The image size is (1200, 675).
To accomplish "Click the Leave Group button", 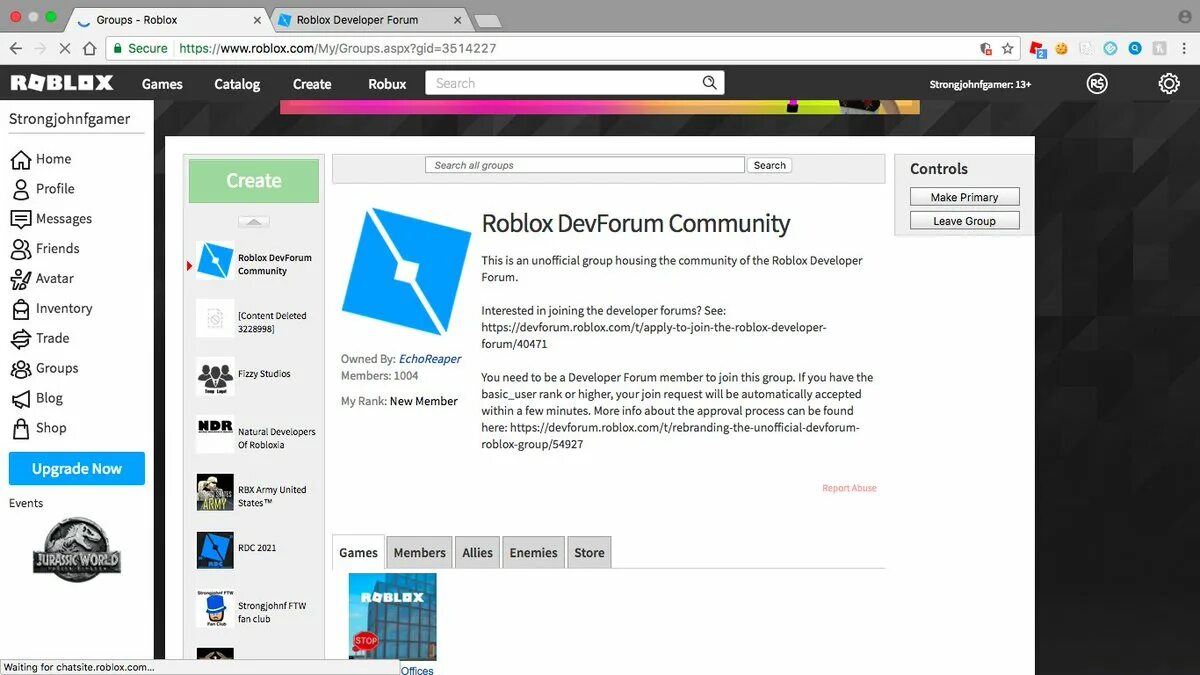I will pyautogui.click(x=965, y=221).
